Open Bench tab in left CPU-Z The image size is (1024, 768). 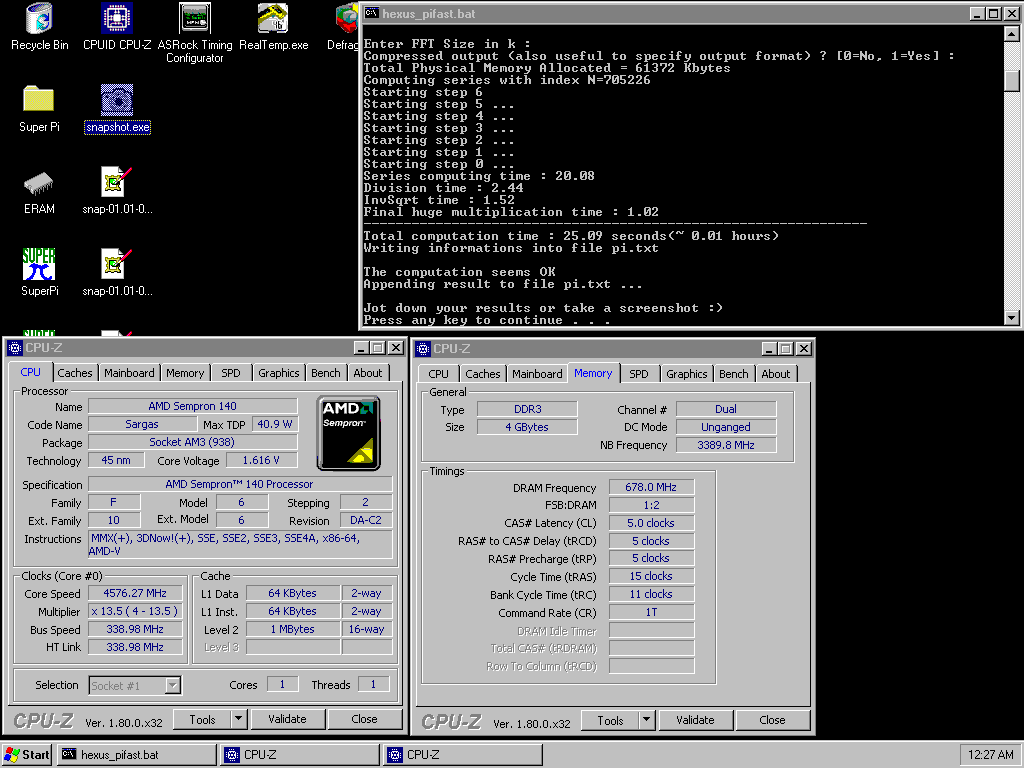coord(325,373)
